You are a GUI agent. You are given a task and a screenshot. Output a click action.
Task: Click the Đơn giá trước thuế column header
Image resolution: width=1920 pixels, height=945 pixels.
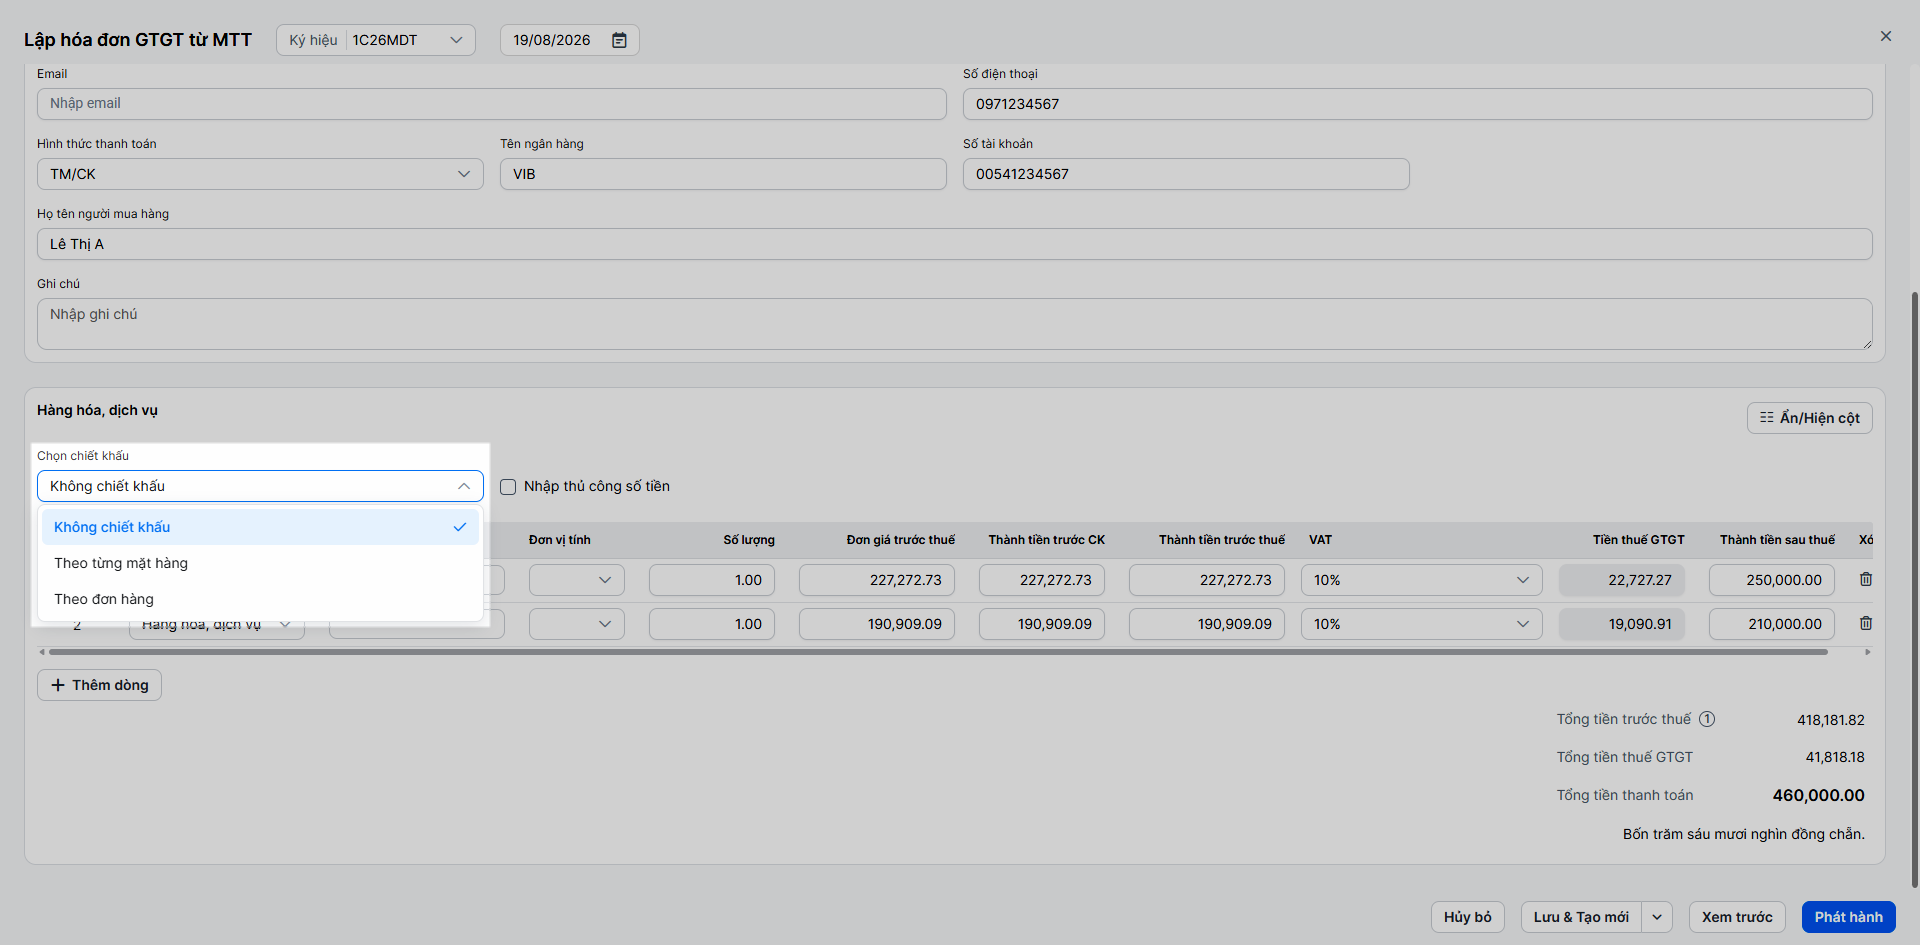click(900, 540)
